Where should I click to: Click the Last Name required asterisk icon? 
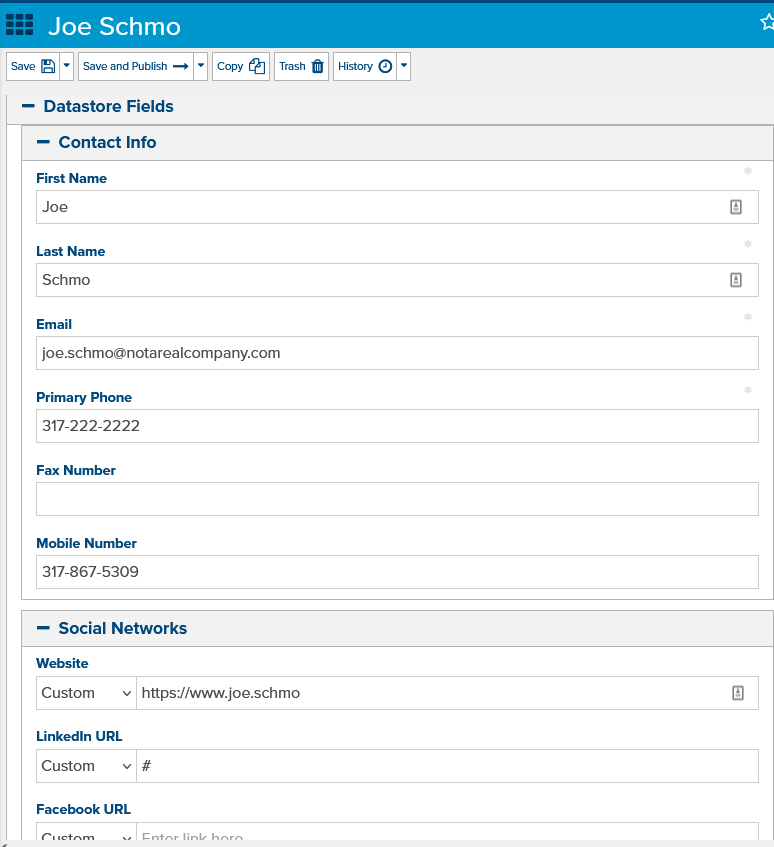click(x=748, y=244)
